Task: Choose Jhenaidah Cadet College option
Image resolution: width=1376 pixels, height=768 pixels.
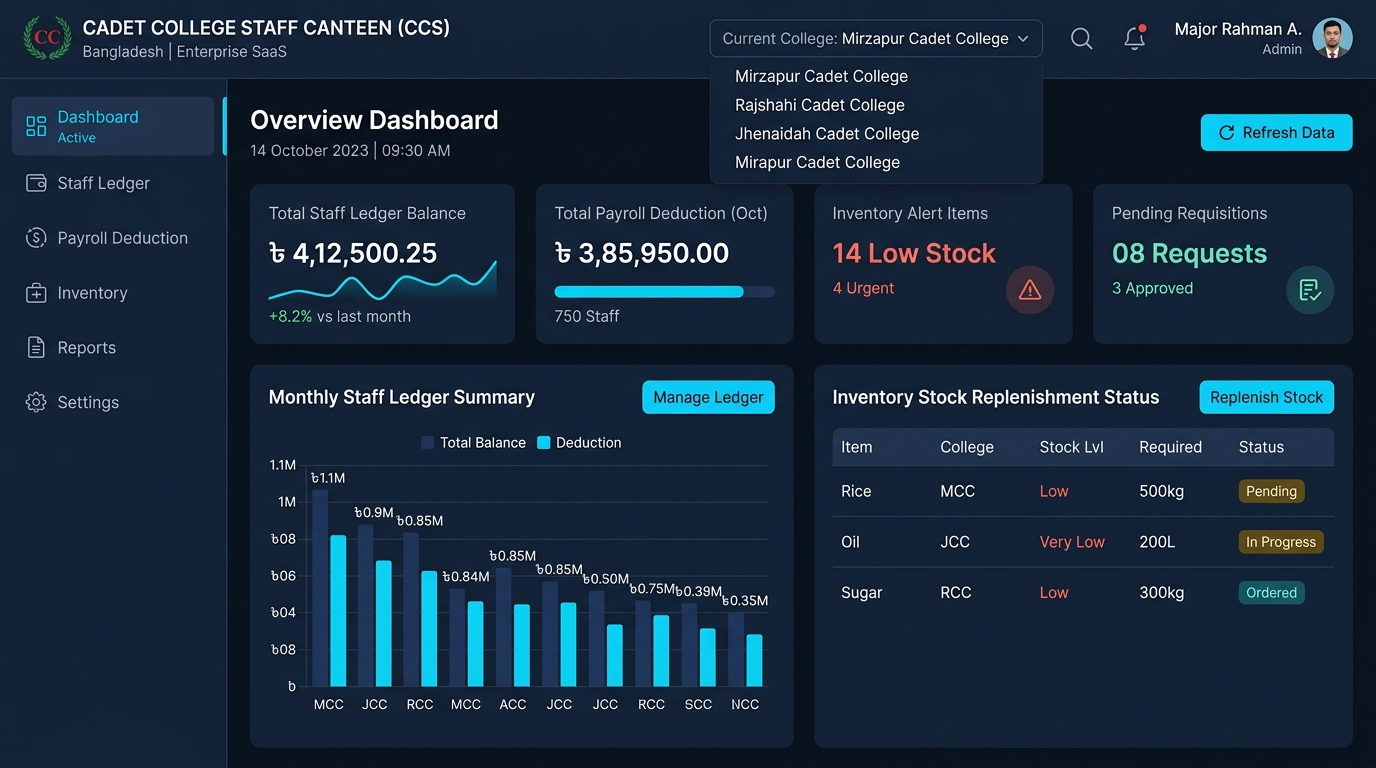Action: click(x=827, y=134)
